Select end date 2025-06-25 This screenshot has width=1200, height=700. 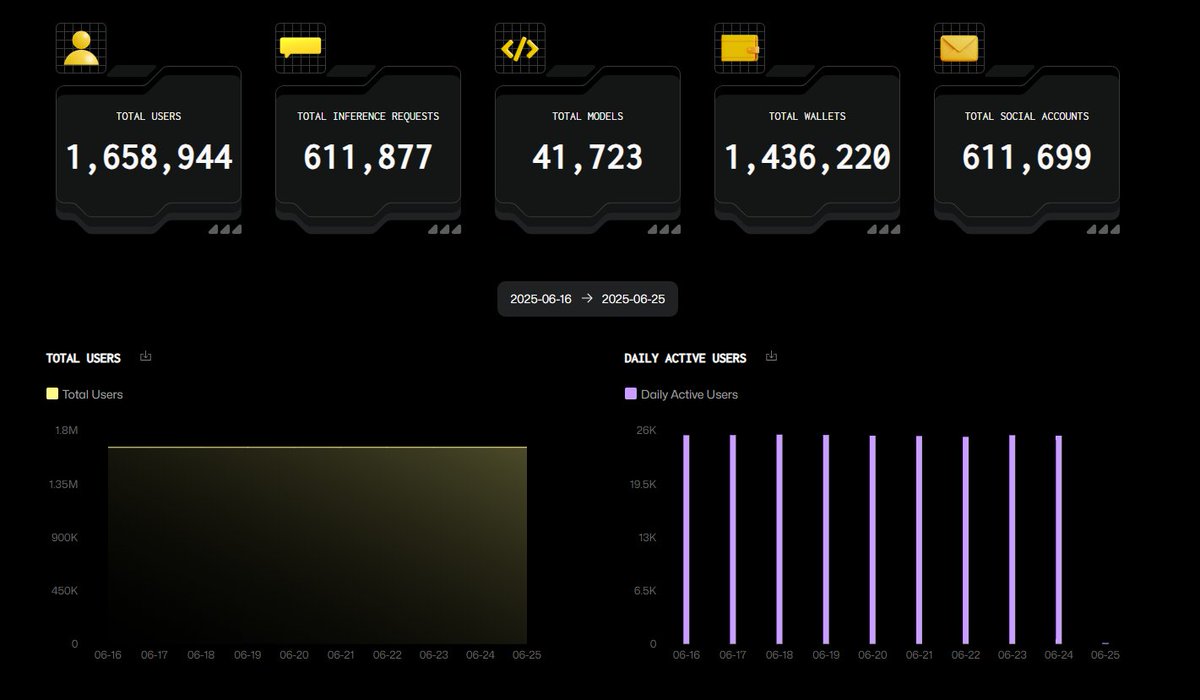point(633,299)
